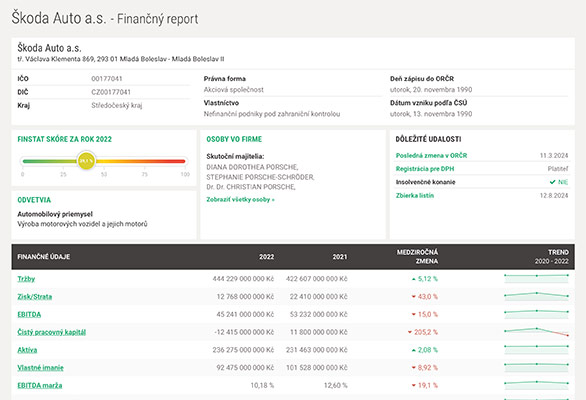586x400 pixels.
Task: Click the green check icon beside NIE
Action: point(552,182)
